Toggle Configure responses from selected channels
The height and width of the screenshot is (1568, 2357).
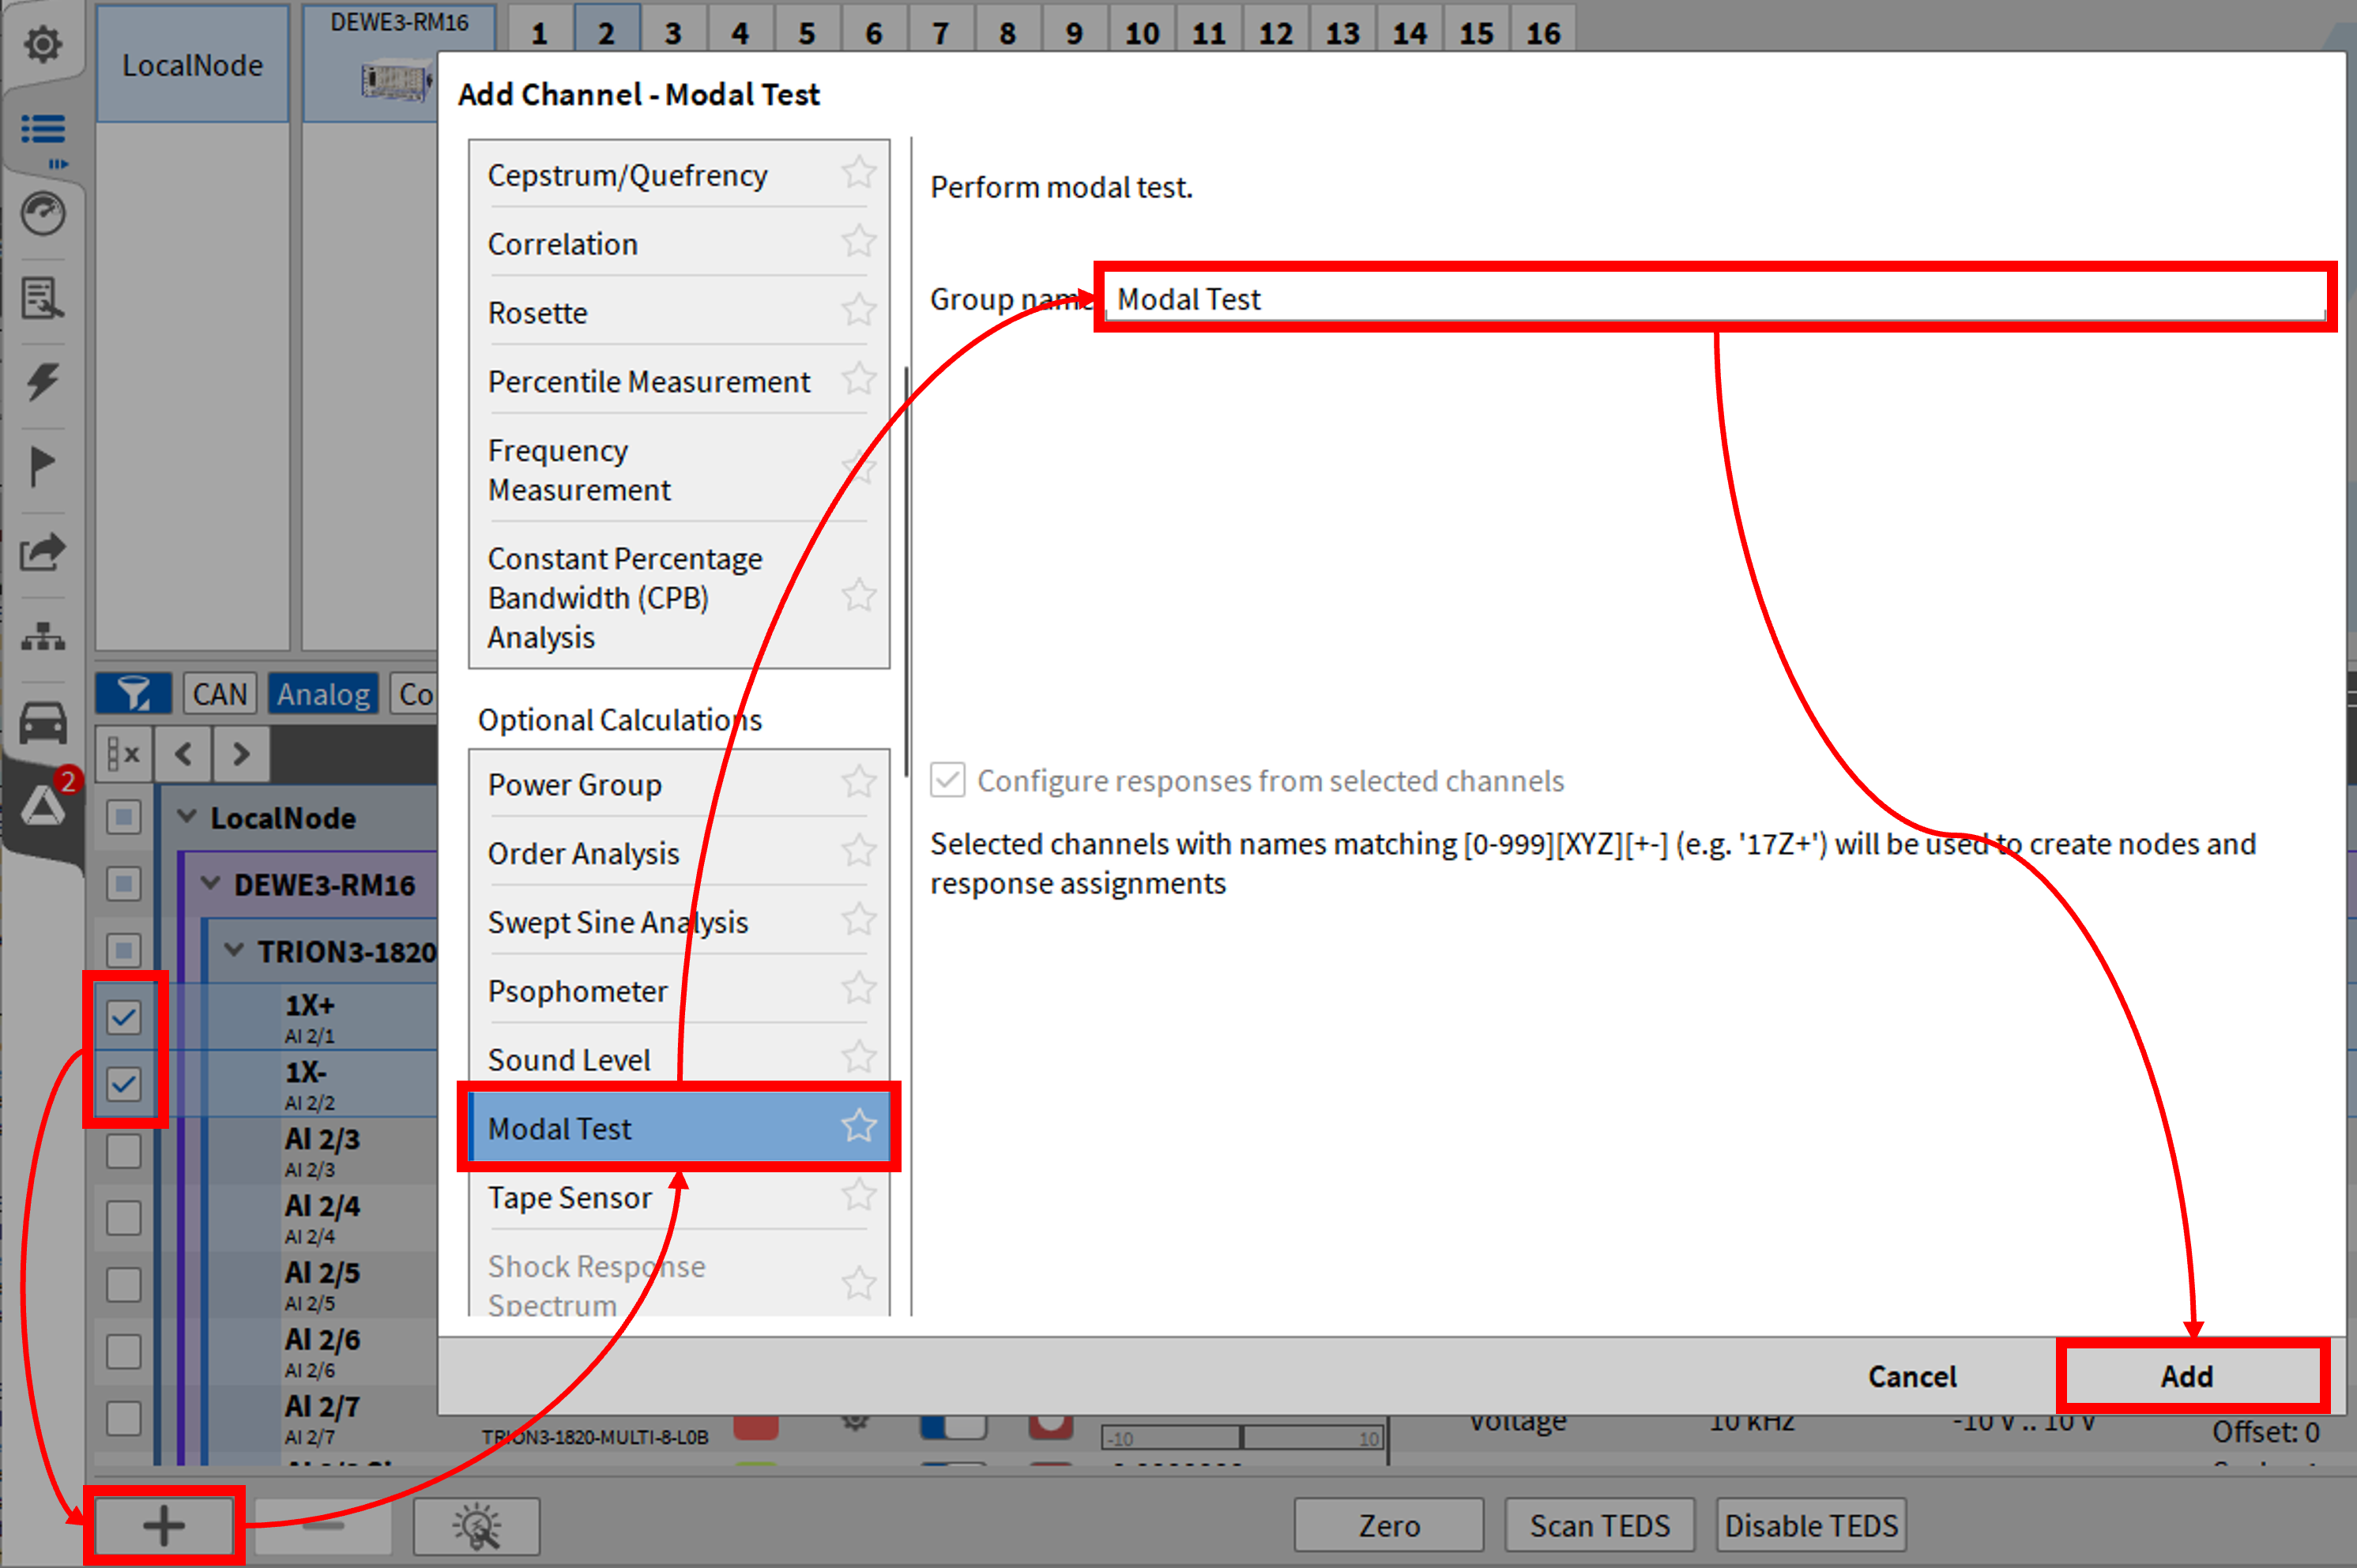coord(947,780)
